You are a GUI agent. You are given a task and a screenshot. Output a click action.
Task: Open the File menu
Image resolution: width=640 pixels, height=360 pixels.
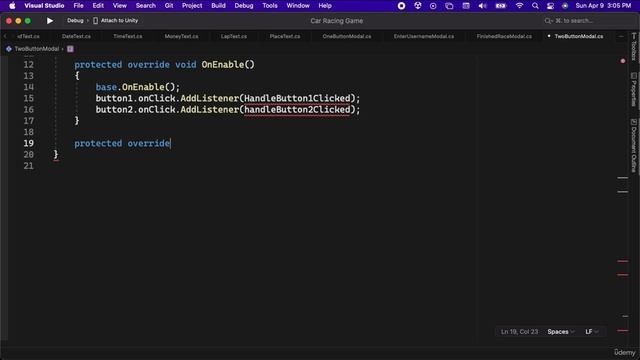coord(78,6)
